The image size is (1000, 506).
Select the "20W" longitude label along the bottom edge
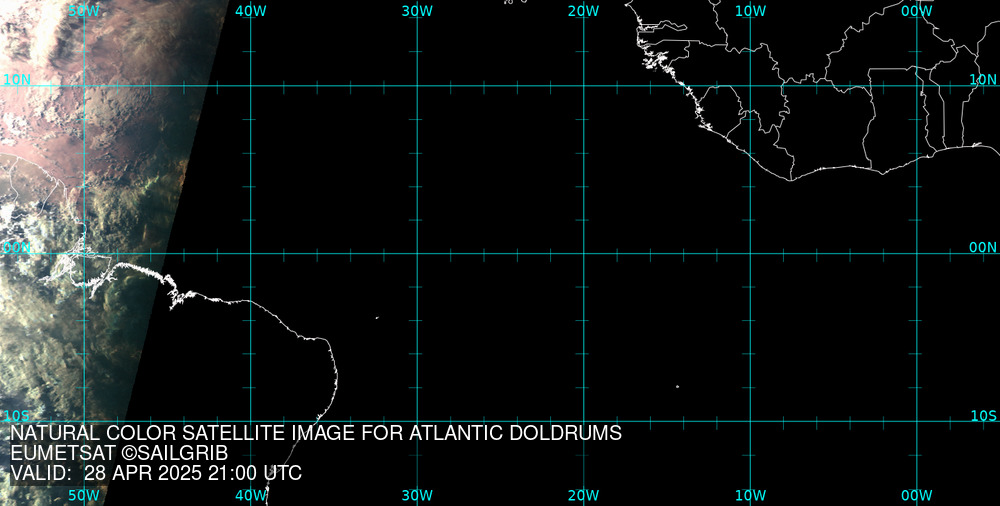584,495
